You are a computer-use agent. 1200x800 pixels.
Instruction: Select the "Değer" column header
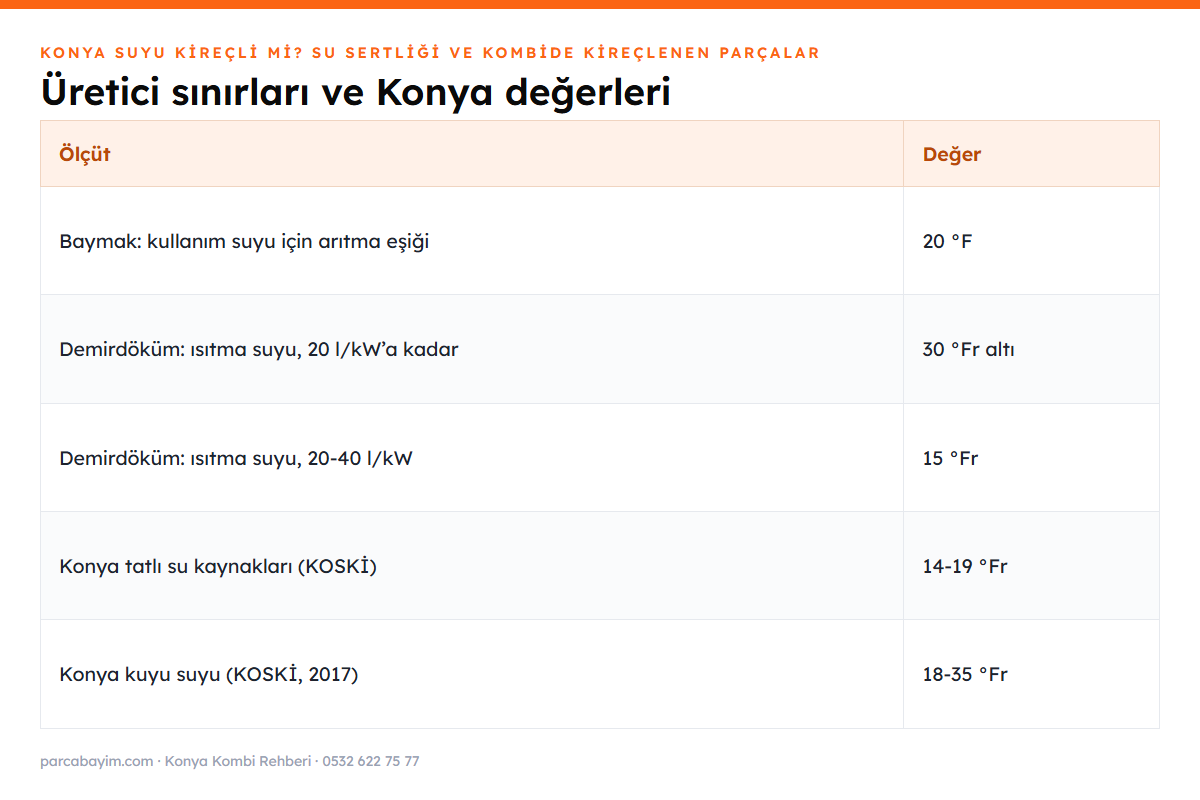pyautogui.click(x=1031, y=154)
